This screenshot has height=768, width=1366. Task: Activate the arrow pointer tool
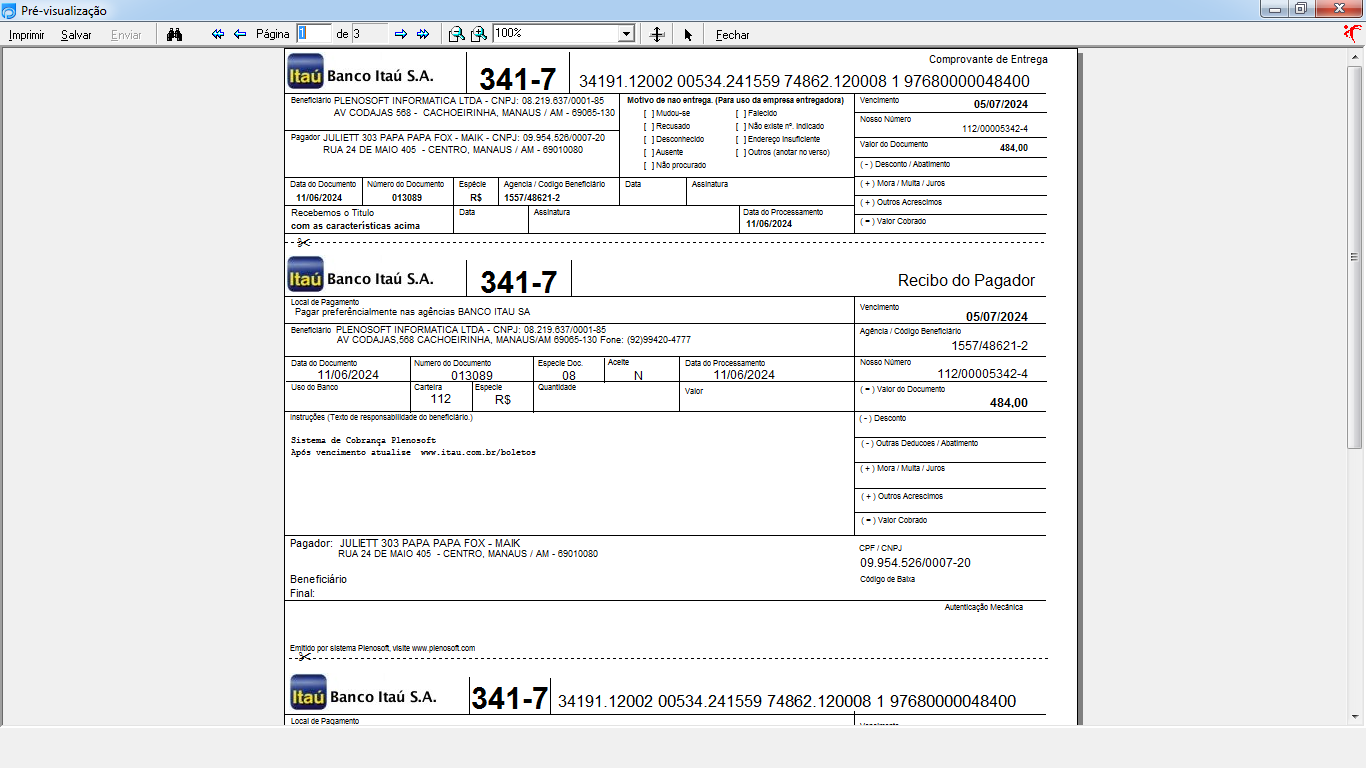(688, 35)
